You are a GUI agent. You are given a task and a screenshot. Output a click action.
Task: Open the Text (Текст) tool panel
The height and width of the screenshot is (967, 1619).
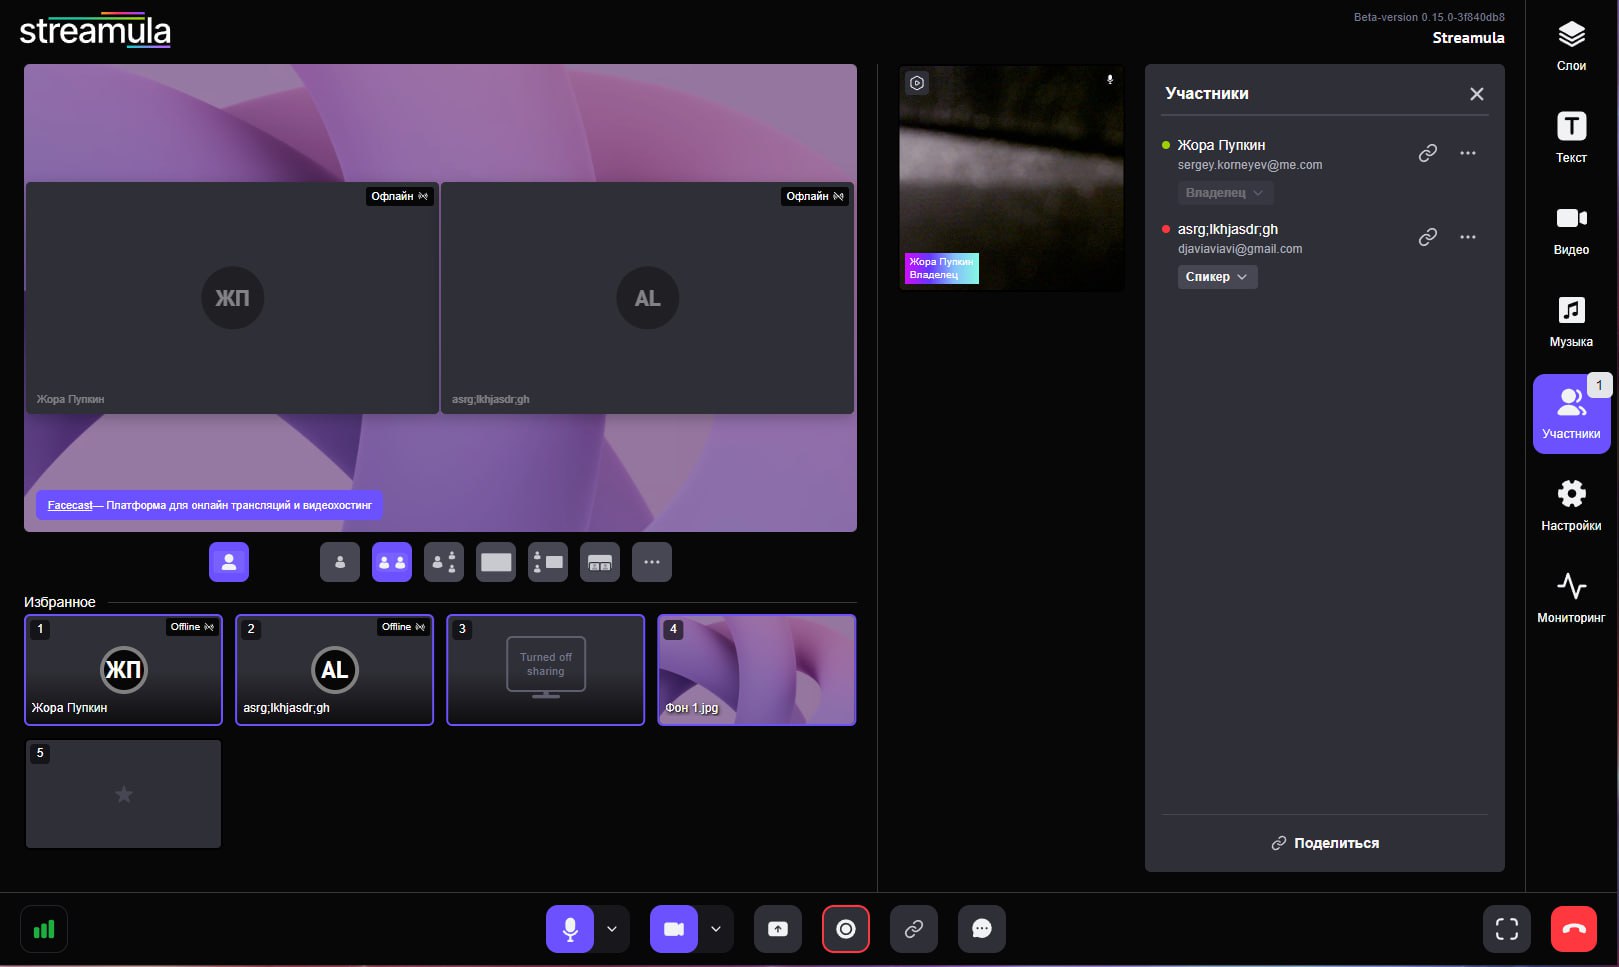pyautogui.click(x=1571, y=137)
